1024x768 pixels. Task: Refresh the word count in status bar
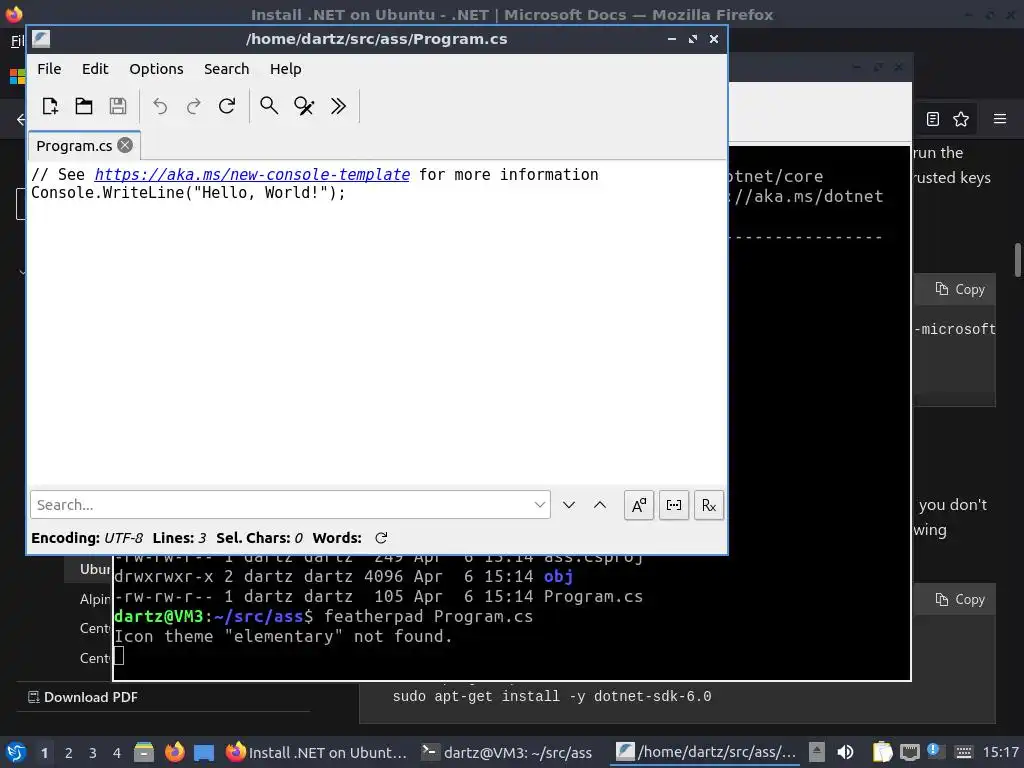point(381,537)
